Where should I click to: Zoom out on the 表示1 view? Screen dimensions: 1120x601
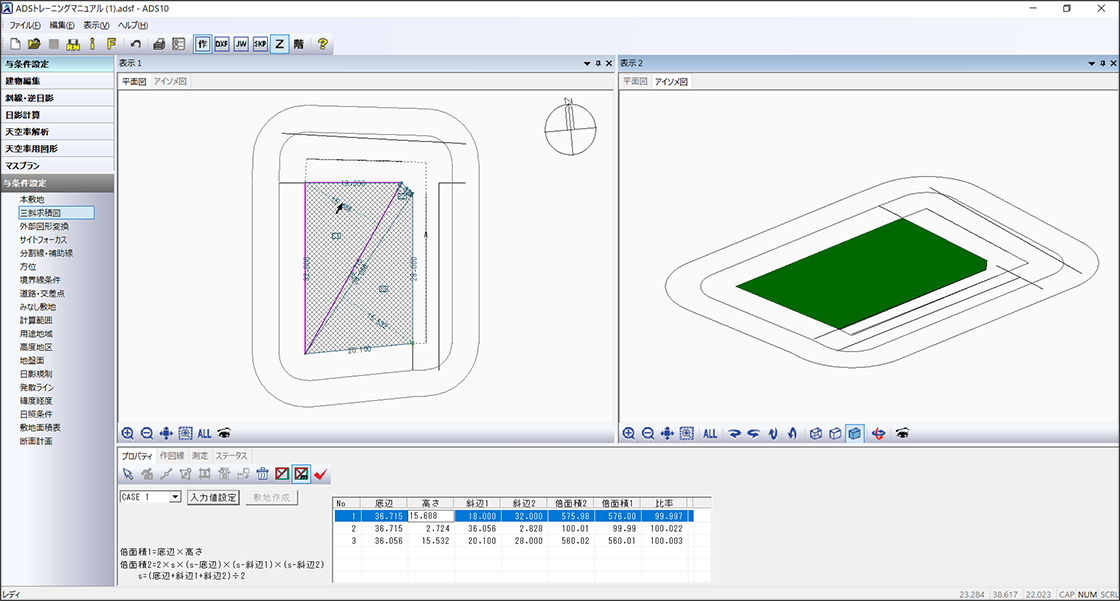click(x=147, y=433)
